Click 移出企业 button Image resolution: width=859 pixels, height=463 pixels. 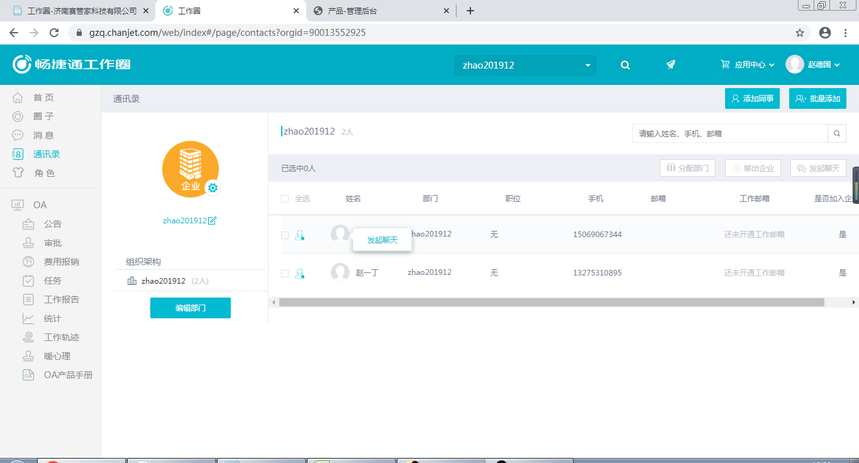point(753,168)
